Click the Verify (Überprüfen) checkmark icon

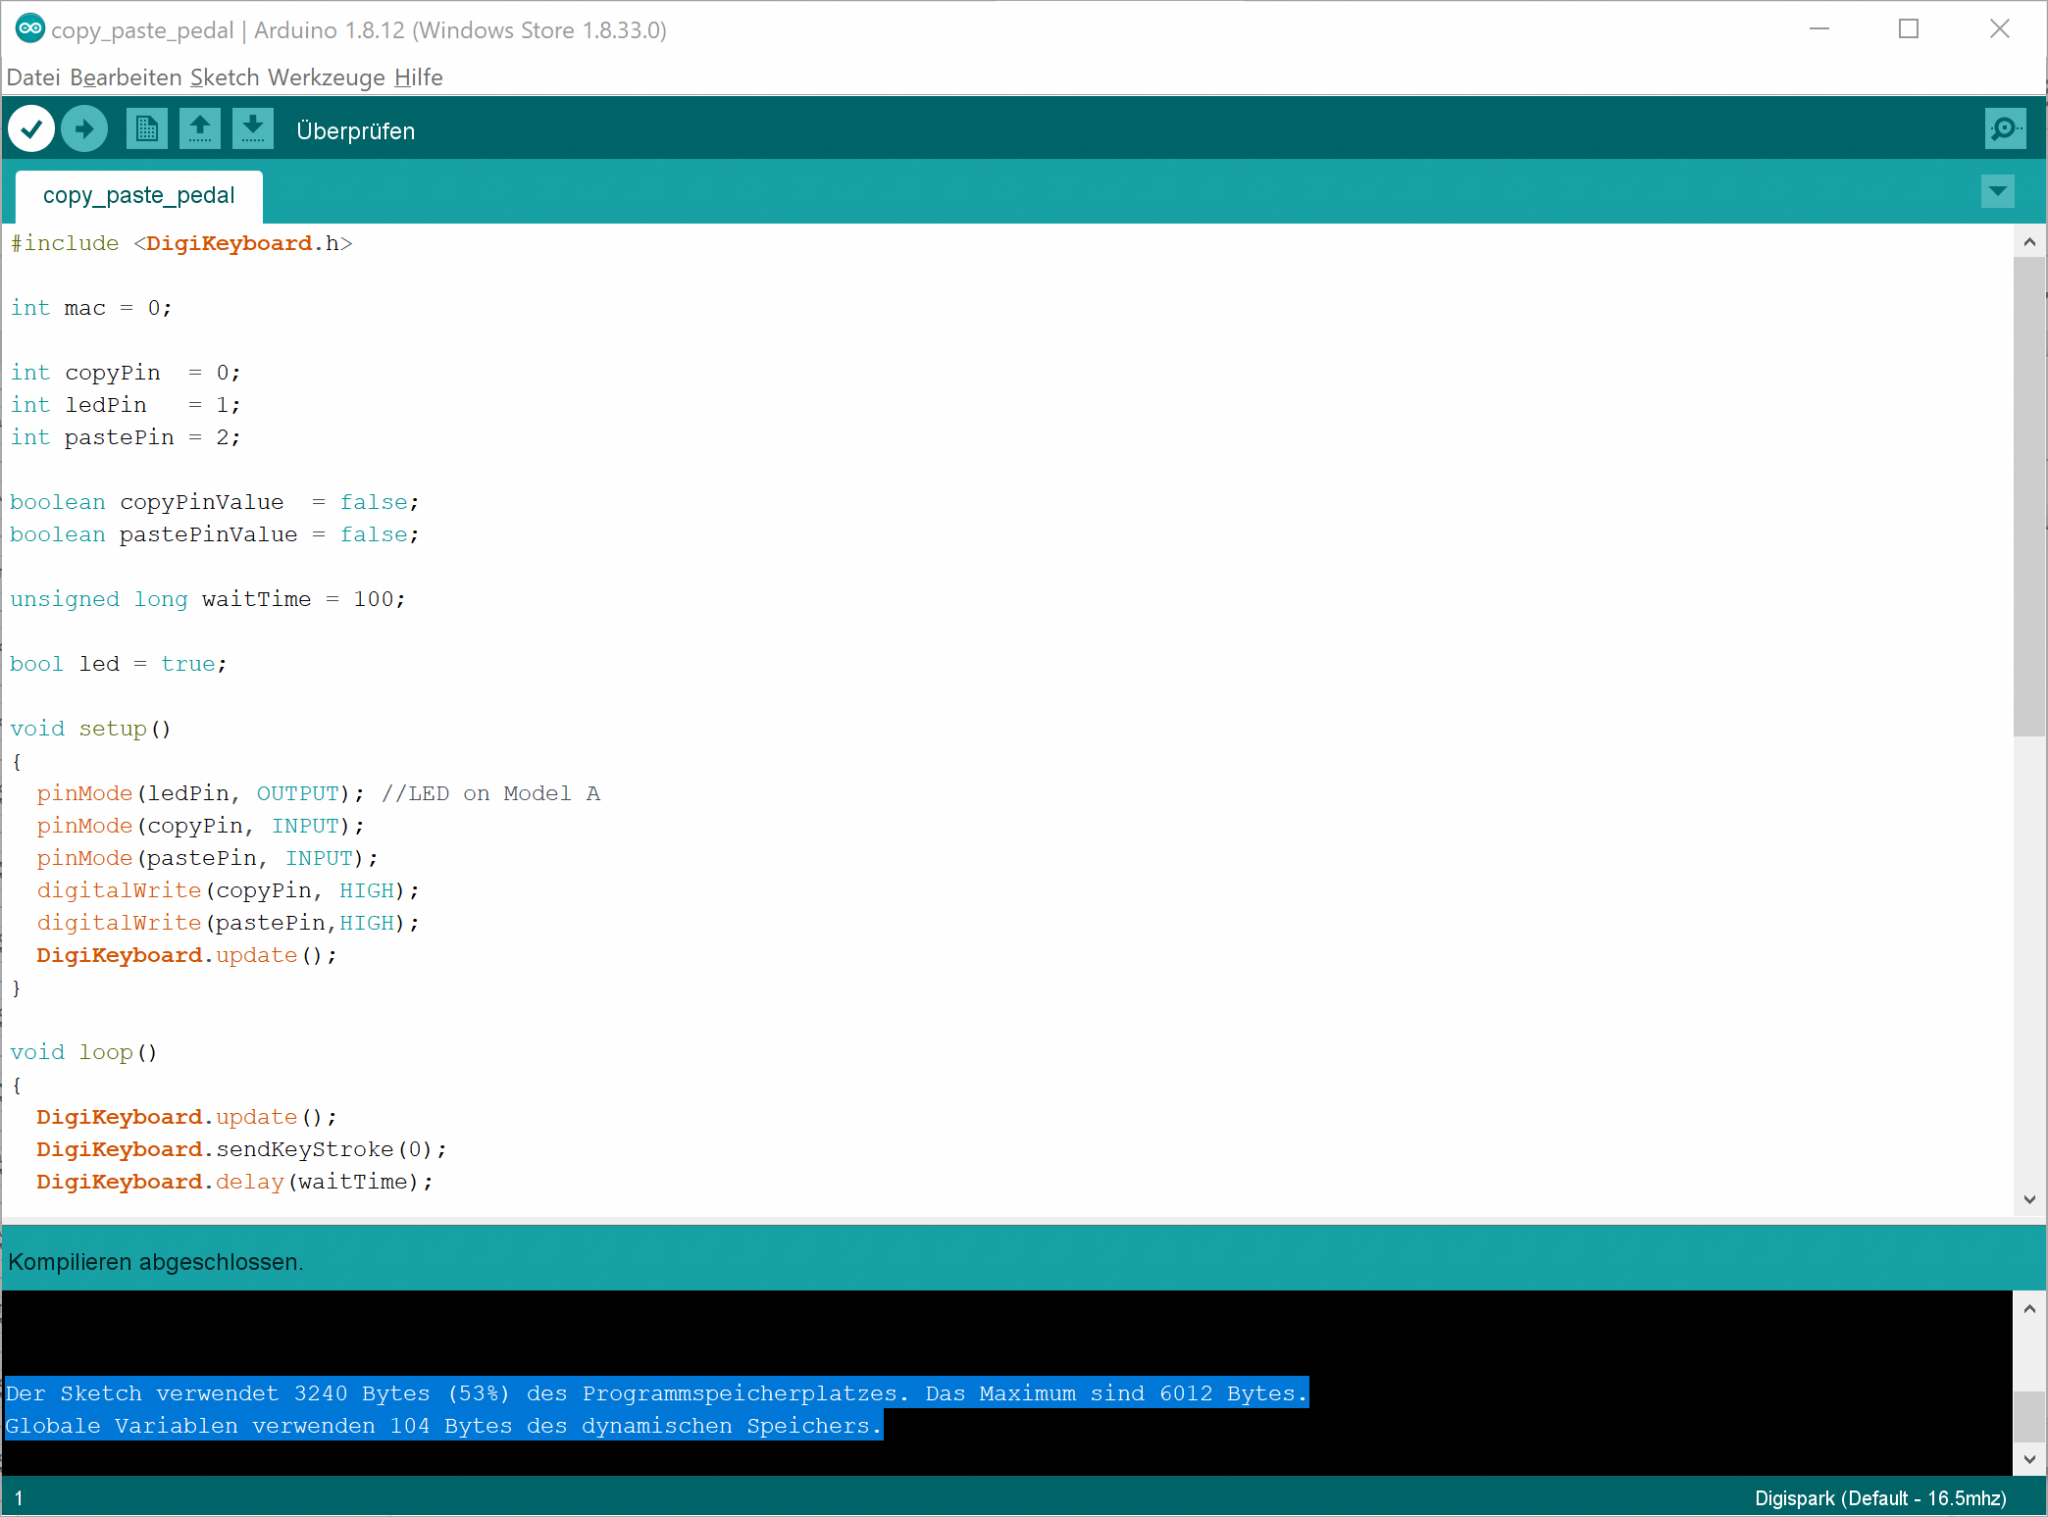pyautogui.click(x=30, y=128)
